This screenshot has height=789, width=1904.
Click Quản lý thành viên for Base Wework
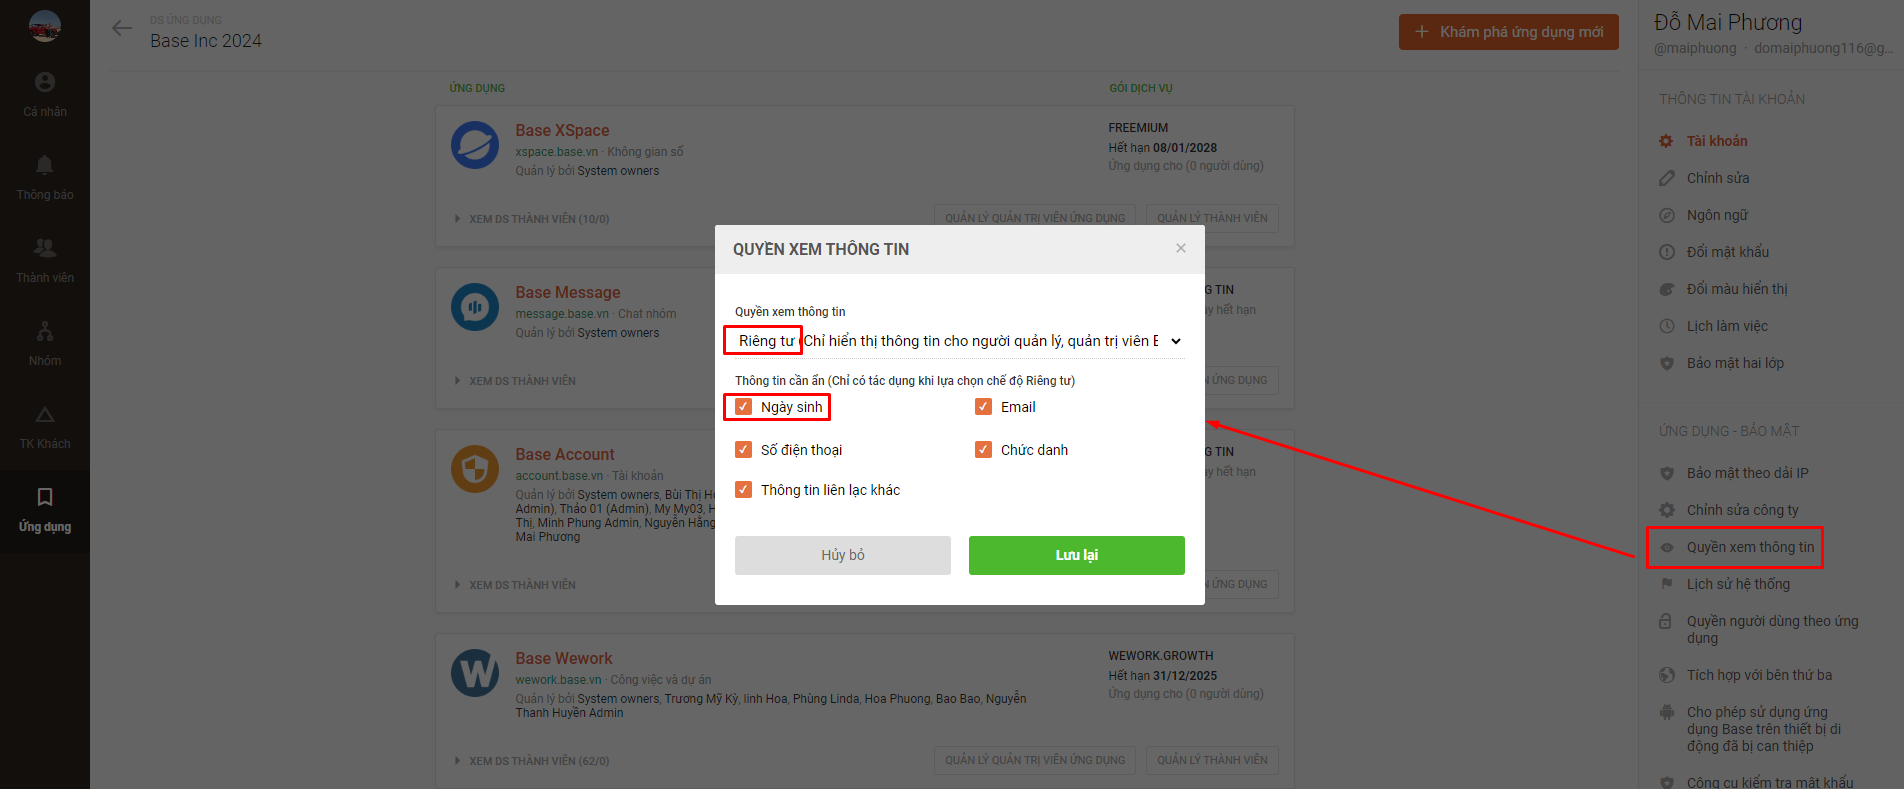[x=1212, y=760]
